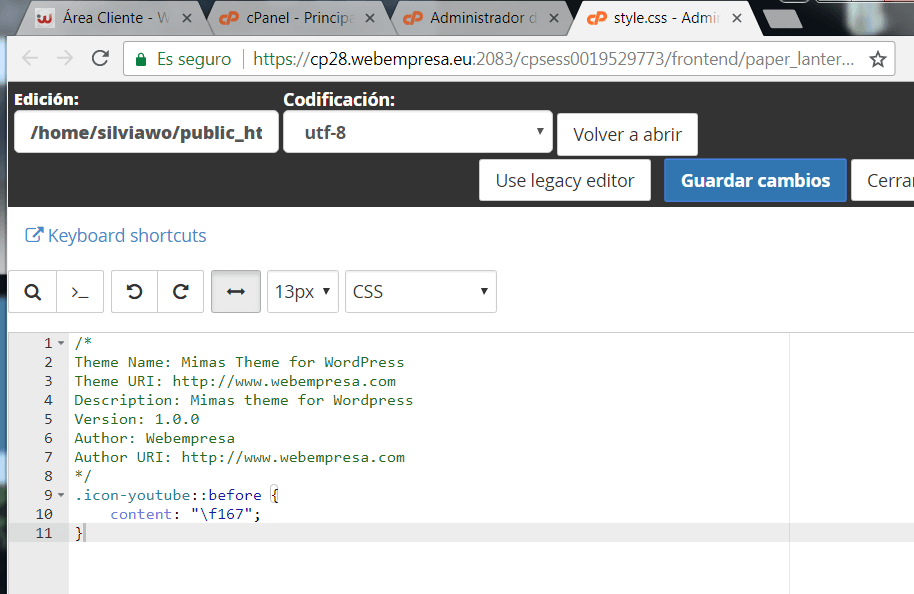This screenshot has height=594, width=914.
Task: Close the Área Cliente tab
Action: point(187,18)
